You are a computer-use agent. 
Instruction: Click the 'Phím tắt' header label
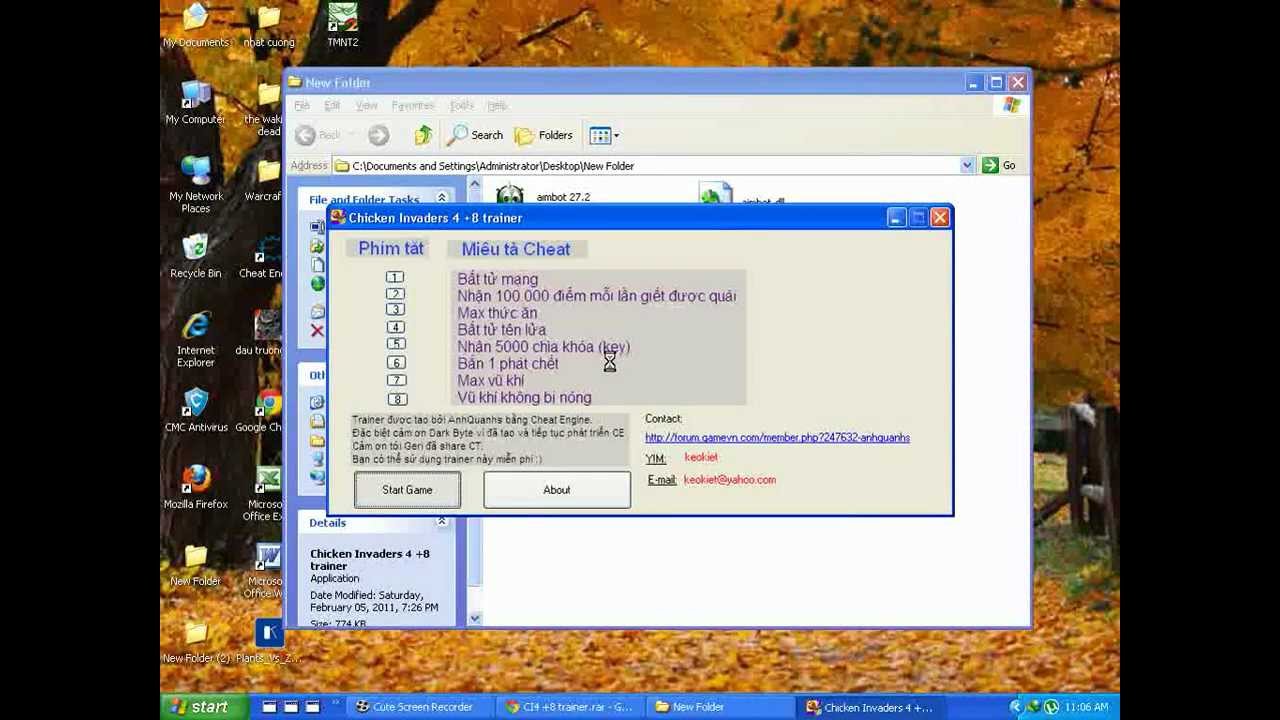(391, 248)
